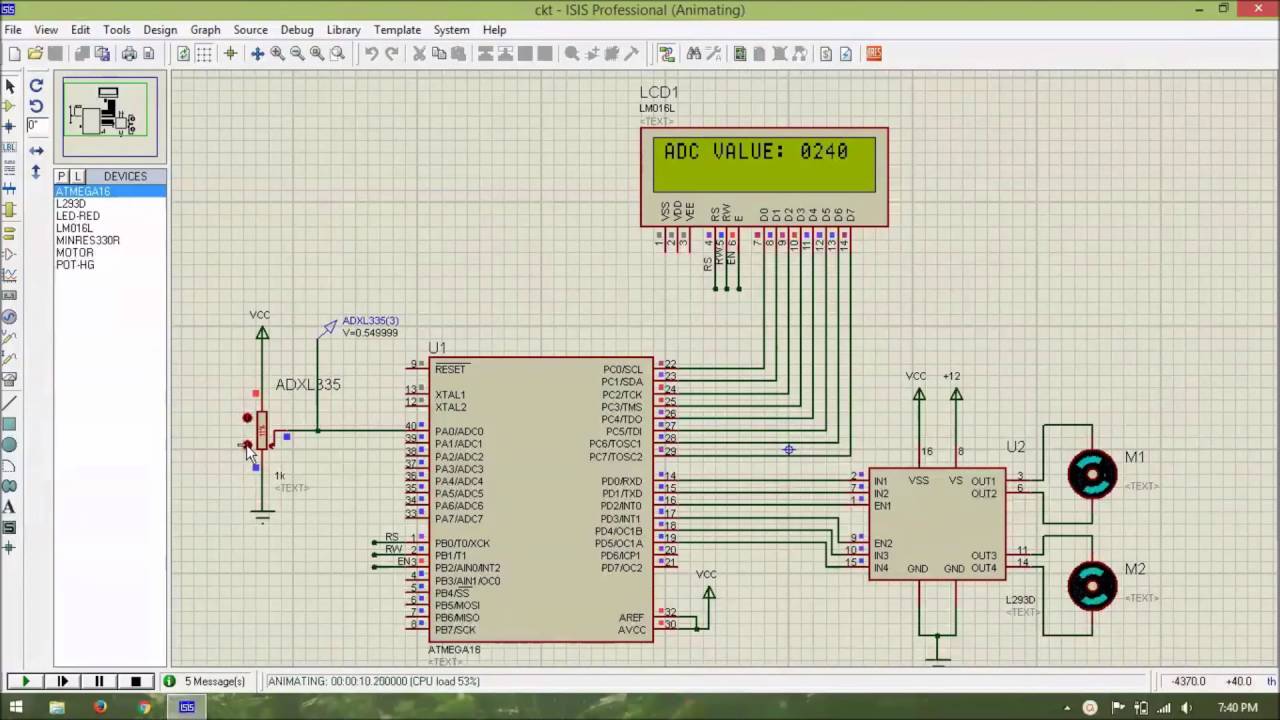Click the X-mirror horizontal flip icon
This screenshot has width=1280, height=720.
(x=36, y=151)
